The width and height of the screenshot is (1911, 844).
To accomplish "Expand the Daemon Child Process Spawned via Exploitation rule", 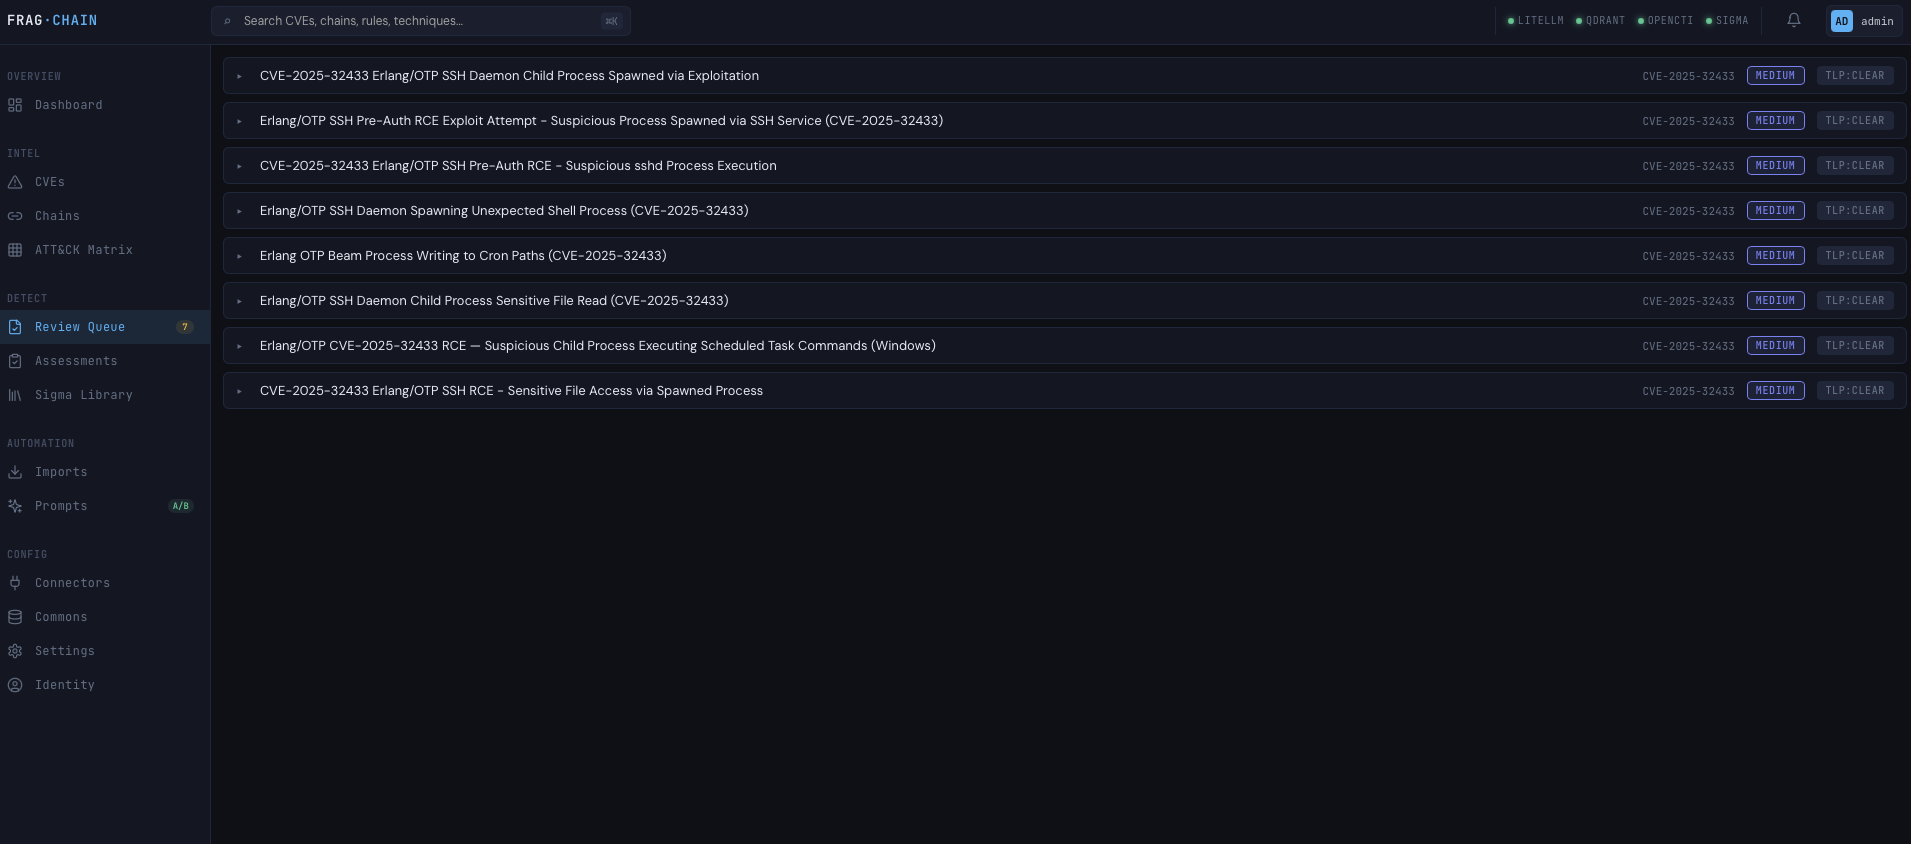I will pos(240,76).
